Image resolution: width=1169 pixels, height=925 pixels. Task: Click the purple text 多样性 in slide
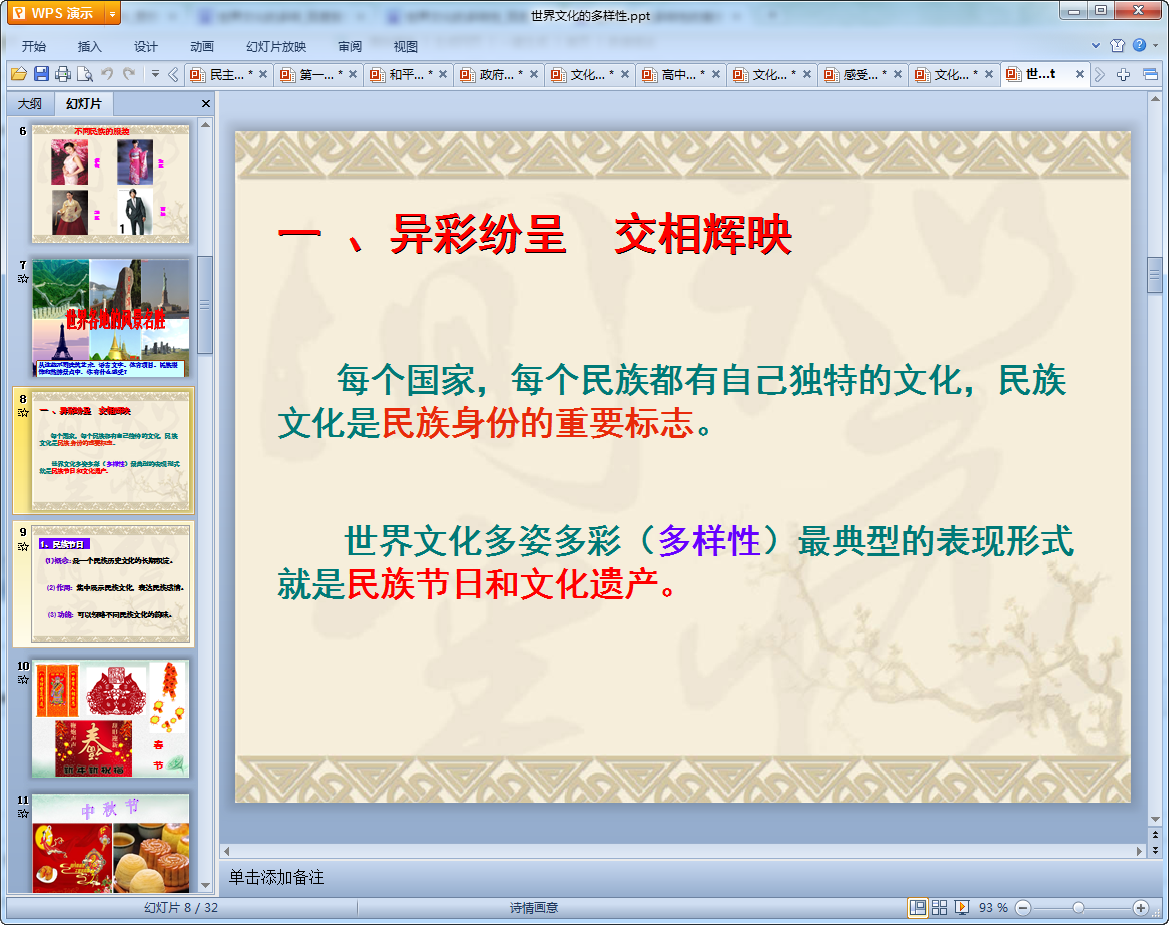pos(709,541)
